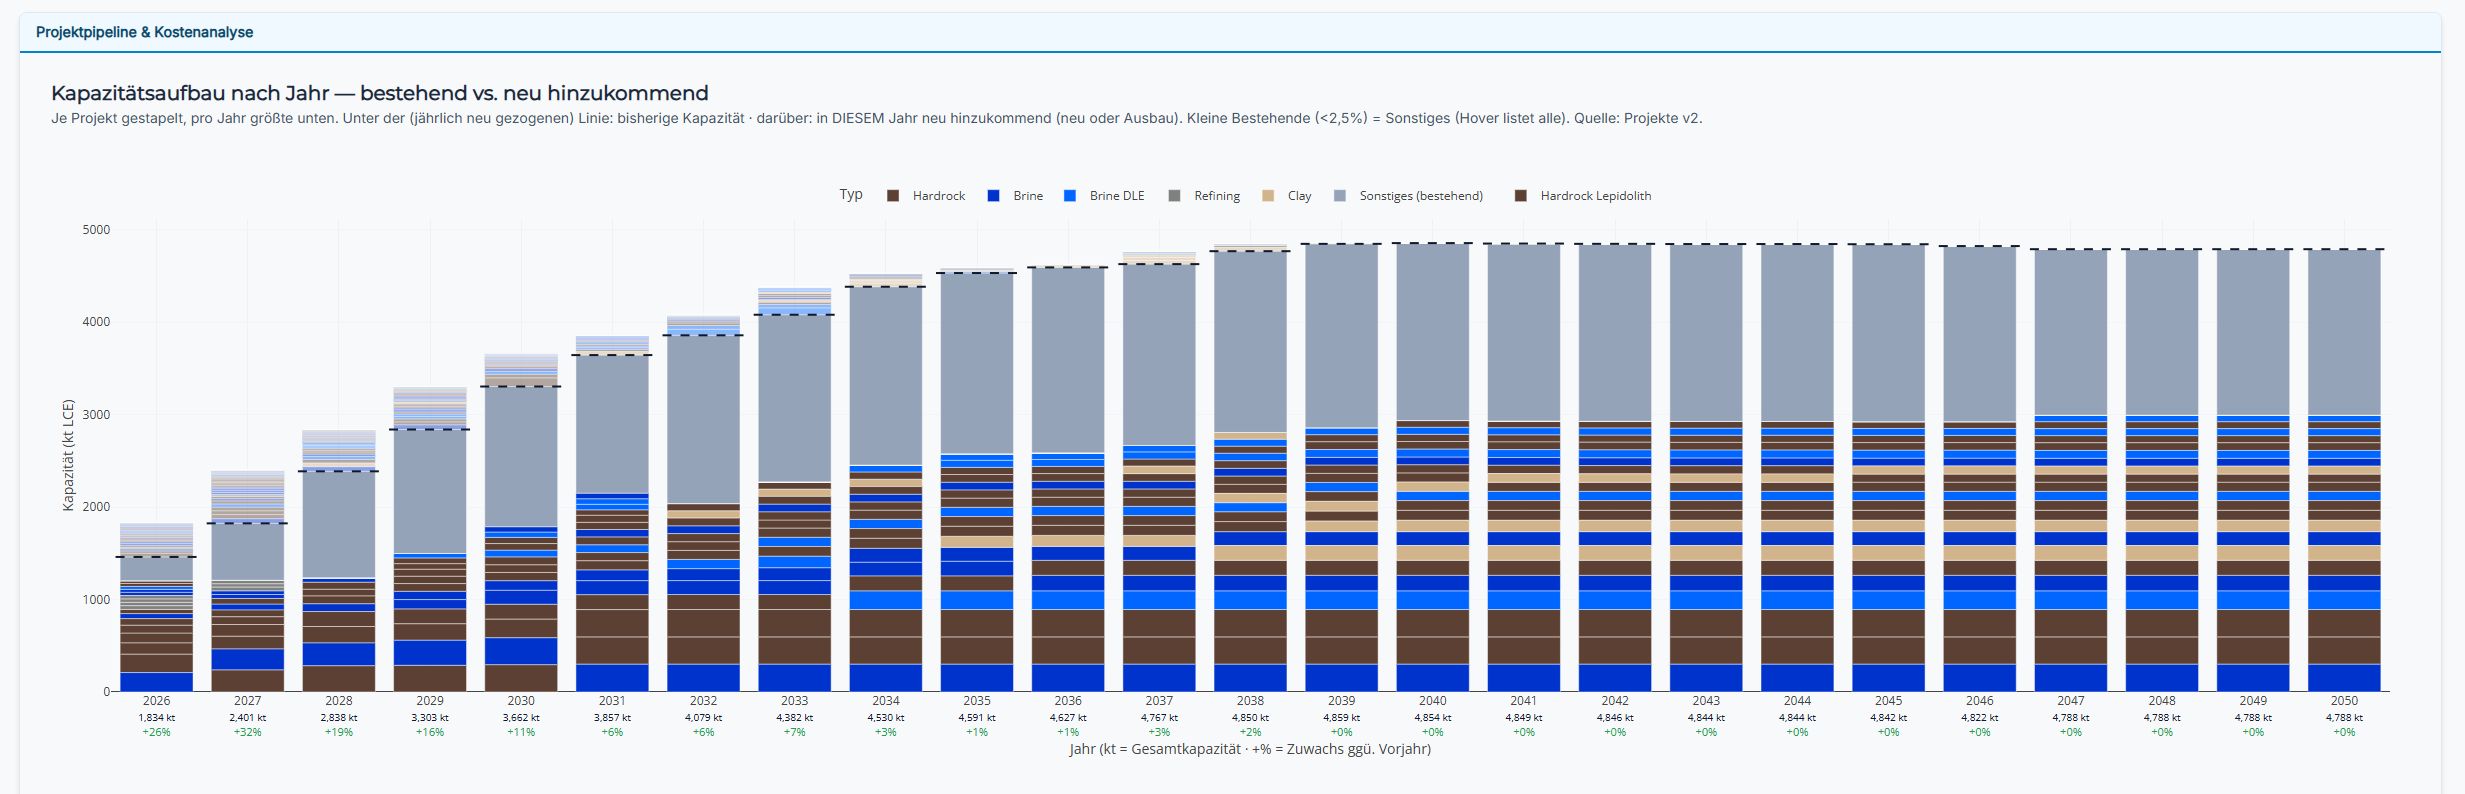Toggle the Hardrock Lepidolith legend series
2465x794 pixels.
(x=1583, y=196)
